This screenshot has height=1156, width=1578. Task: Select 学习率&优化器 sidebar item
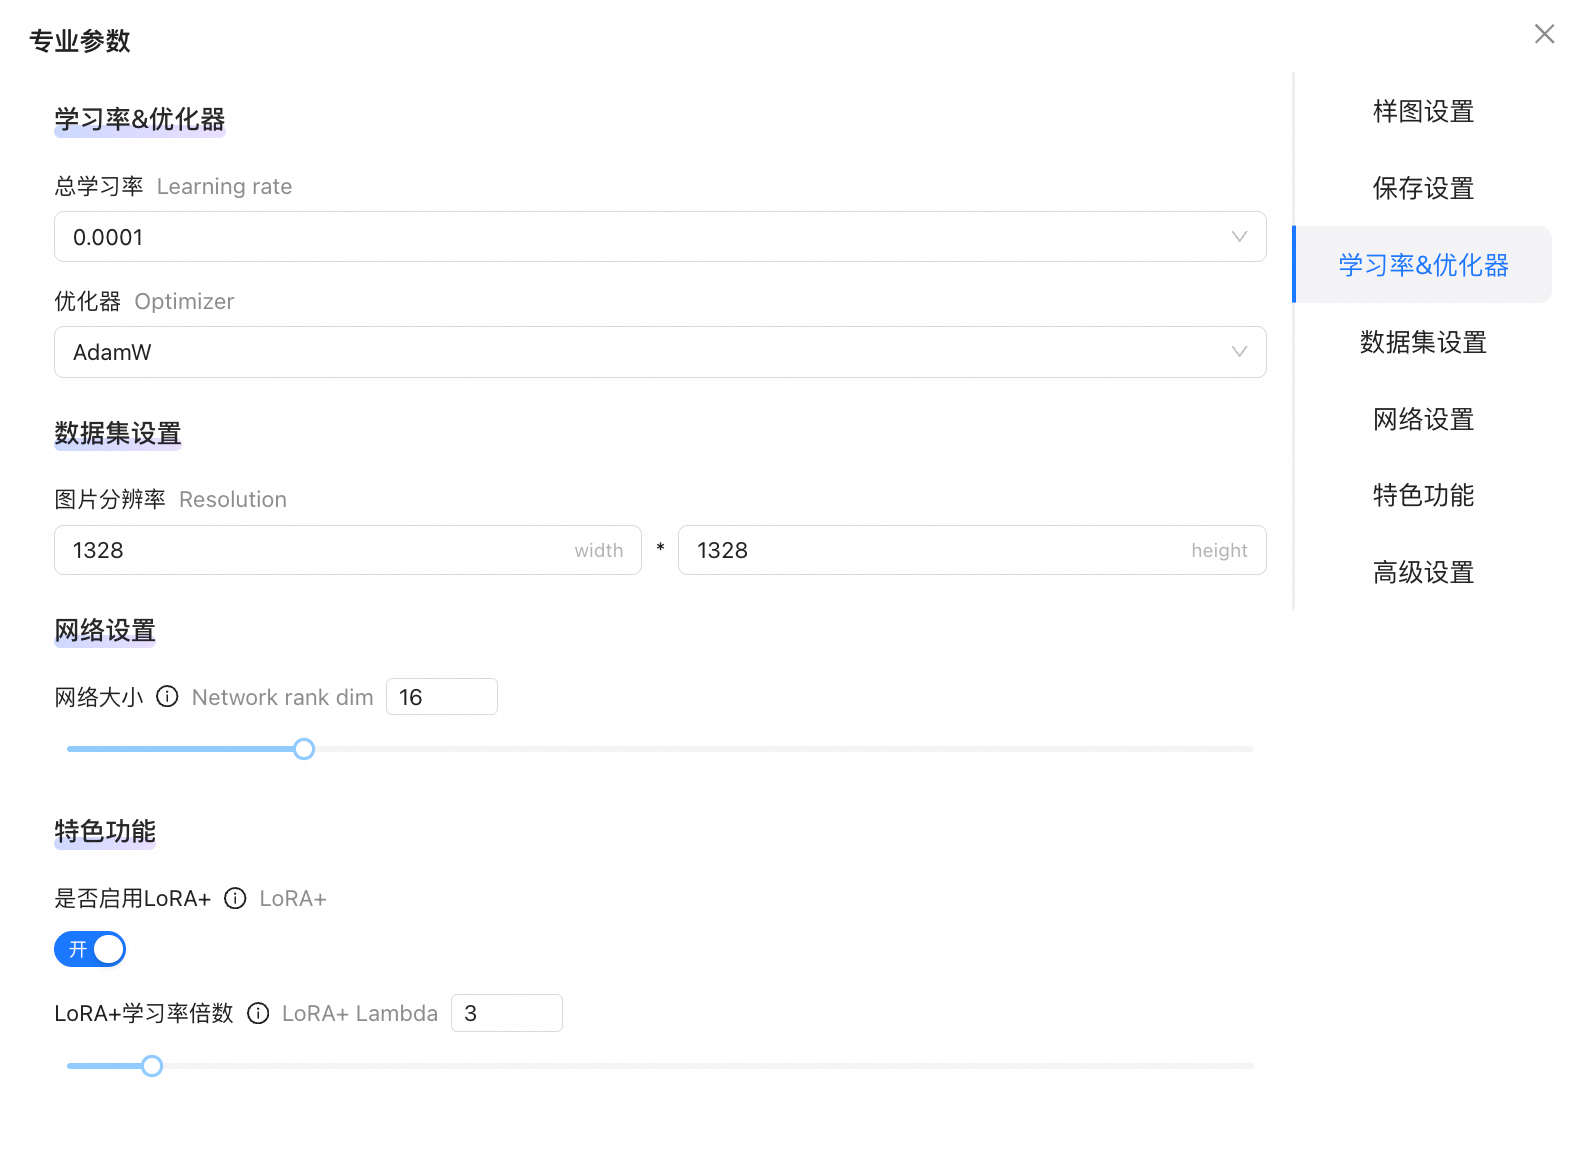pos(1423,265)
